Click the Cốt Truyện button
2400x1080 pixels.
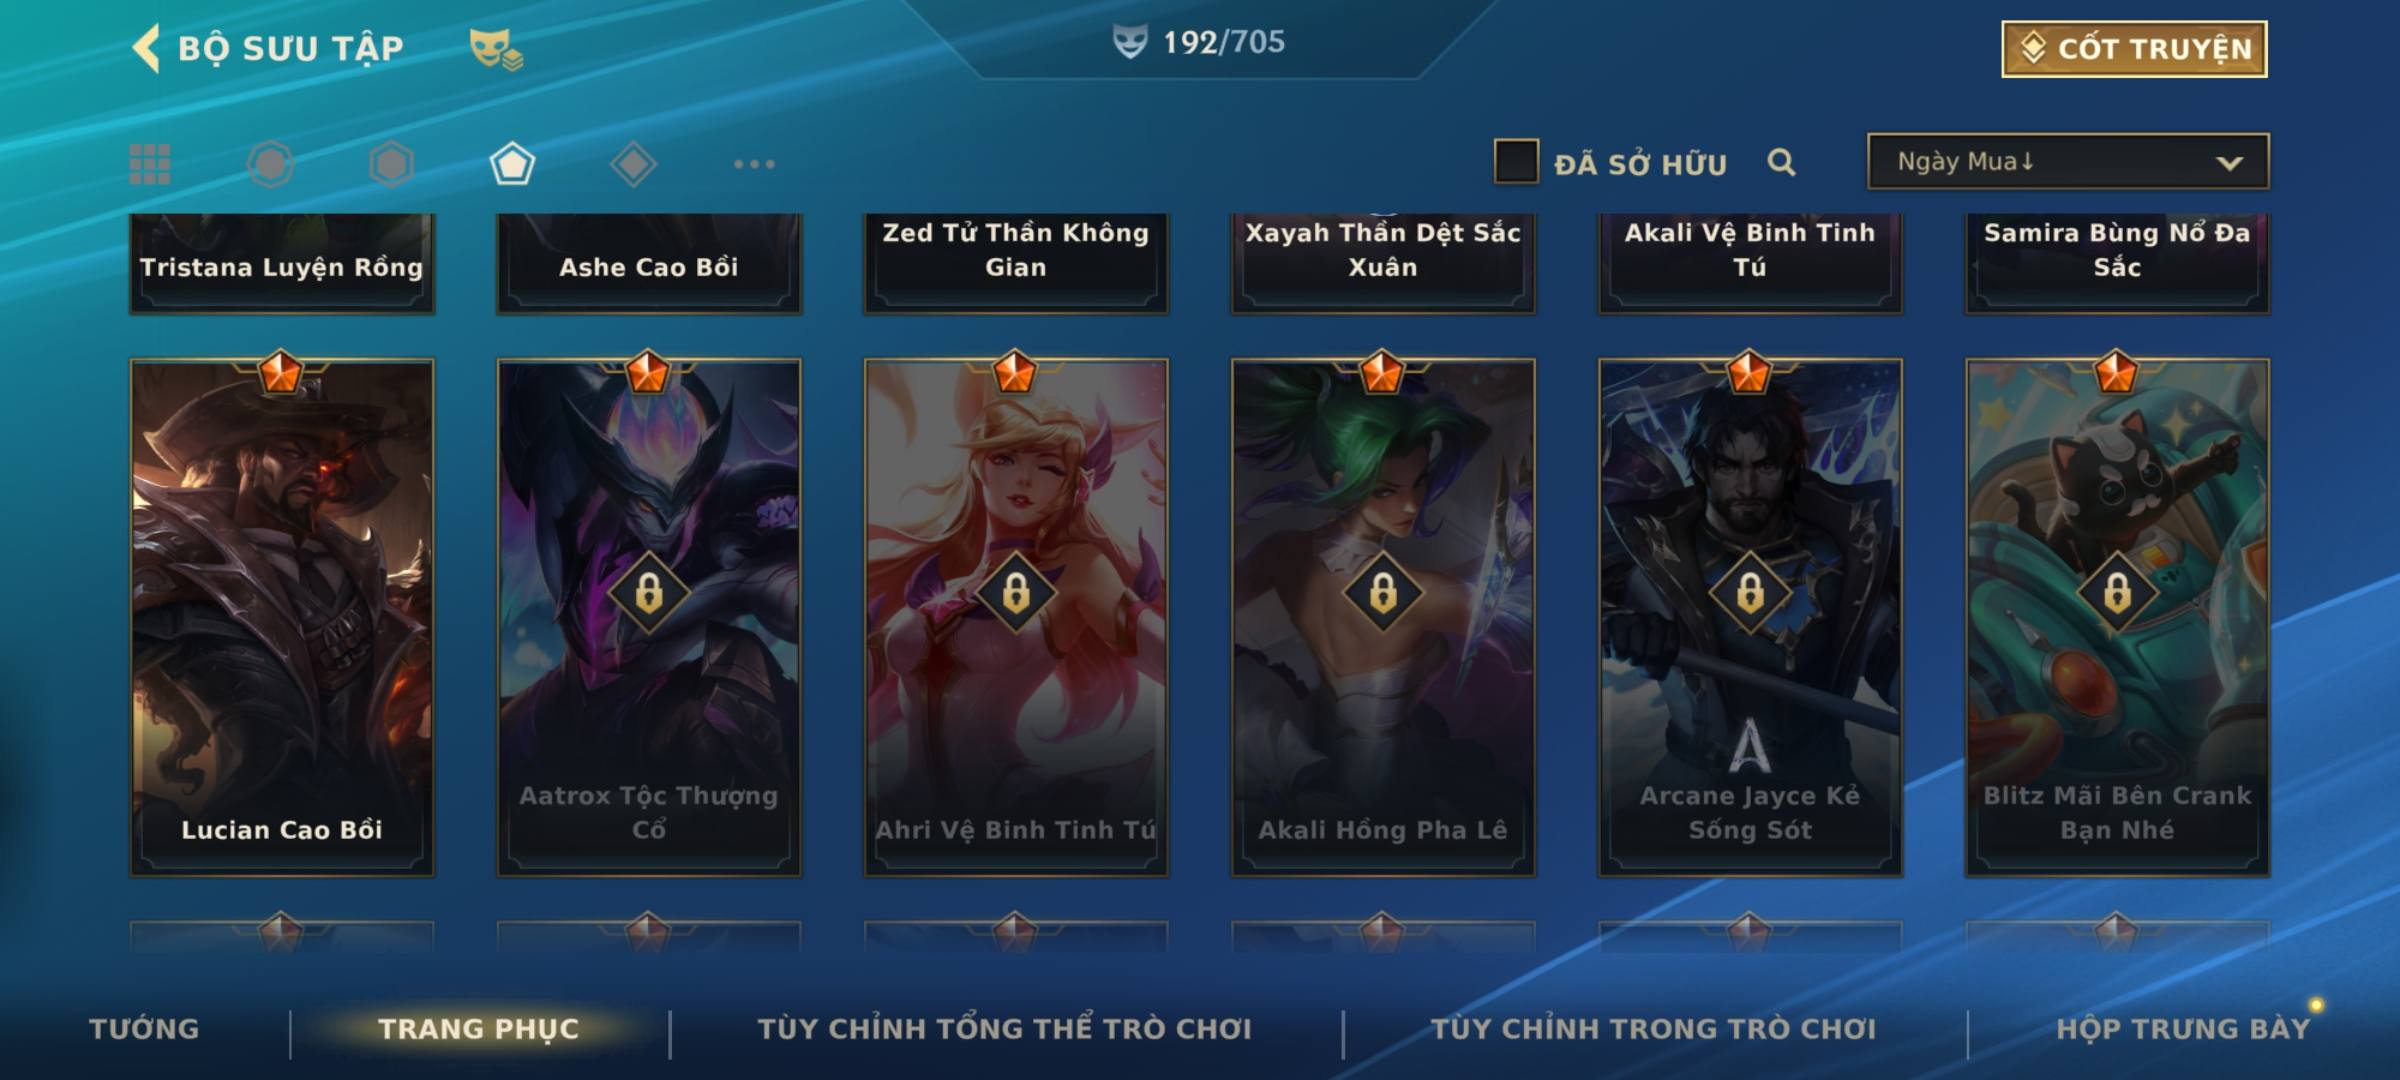(x=2134, y=48)
